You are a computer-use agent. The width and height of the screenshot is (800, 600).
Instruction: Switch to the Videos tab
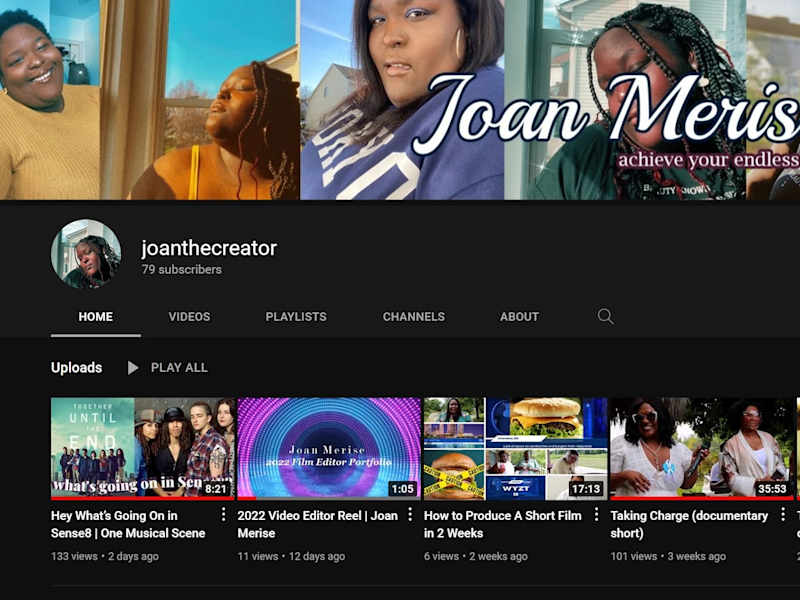click(189, 317)
